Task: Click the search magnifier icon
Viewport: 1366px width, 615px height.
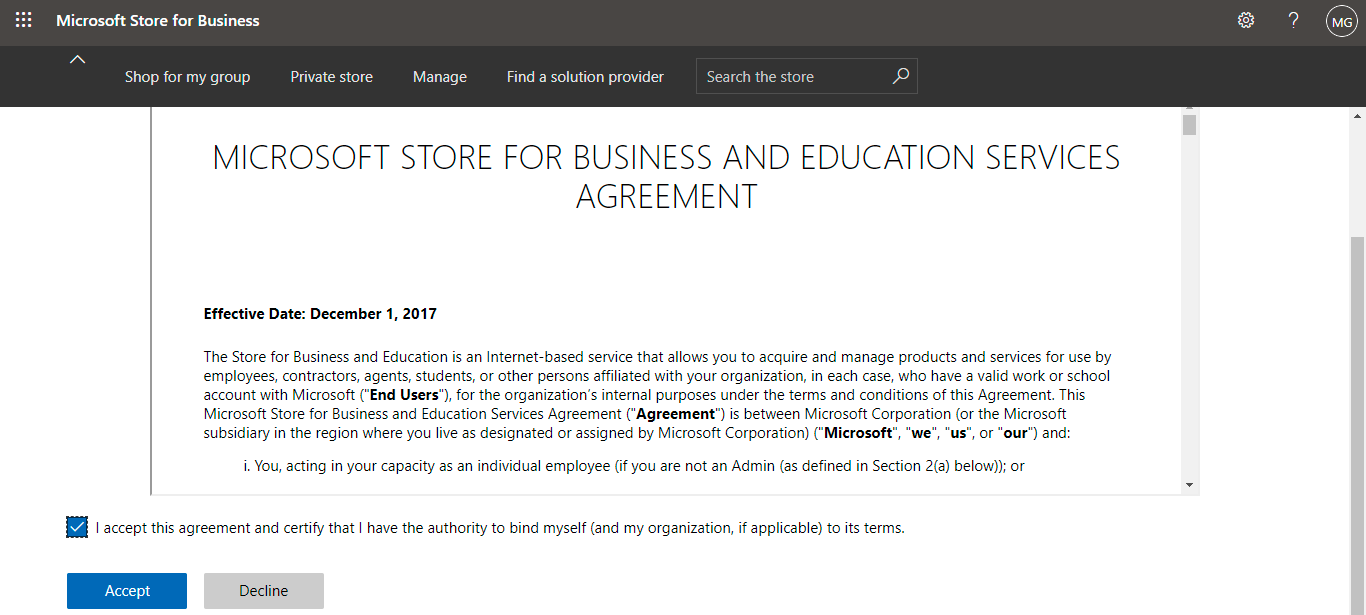Action: [x=900, y=76]
